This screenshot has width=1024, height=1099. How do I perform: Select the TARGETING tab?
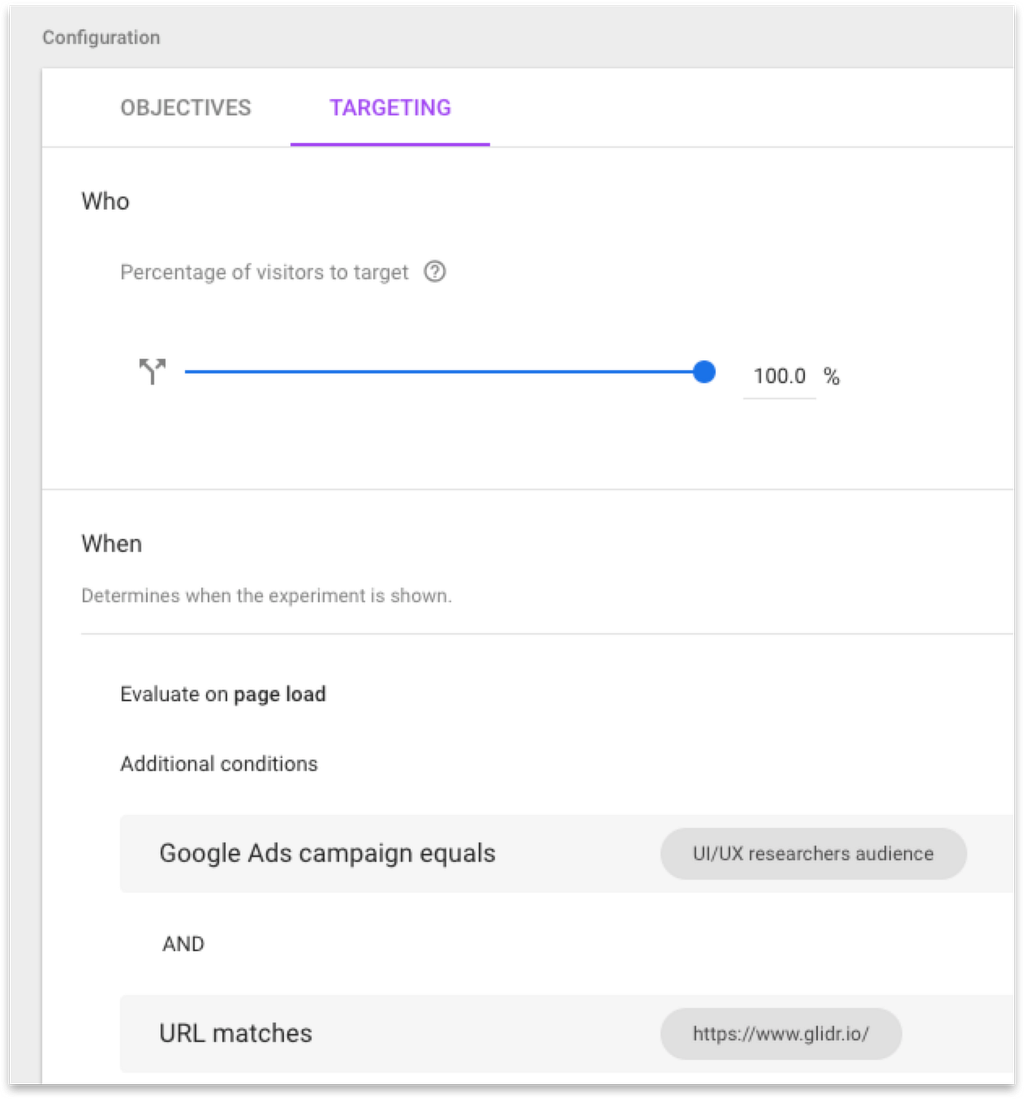390,108
